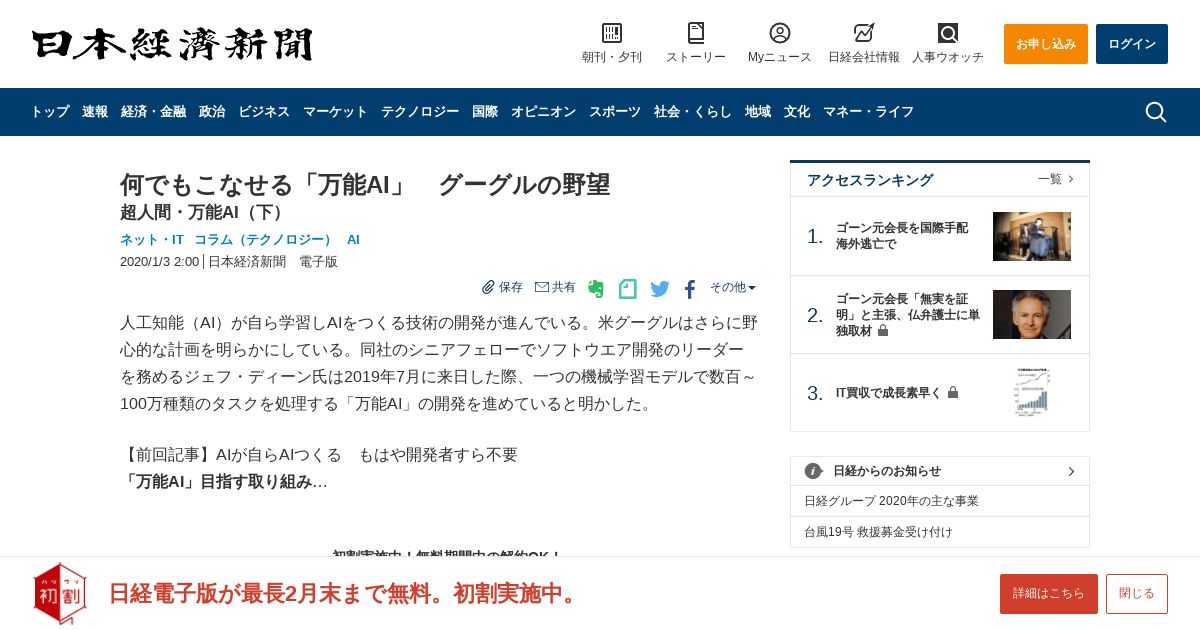Open the 政治 section
The width and height of the screenshot is (1200, 630).
[x=212, y=112]
